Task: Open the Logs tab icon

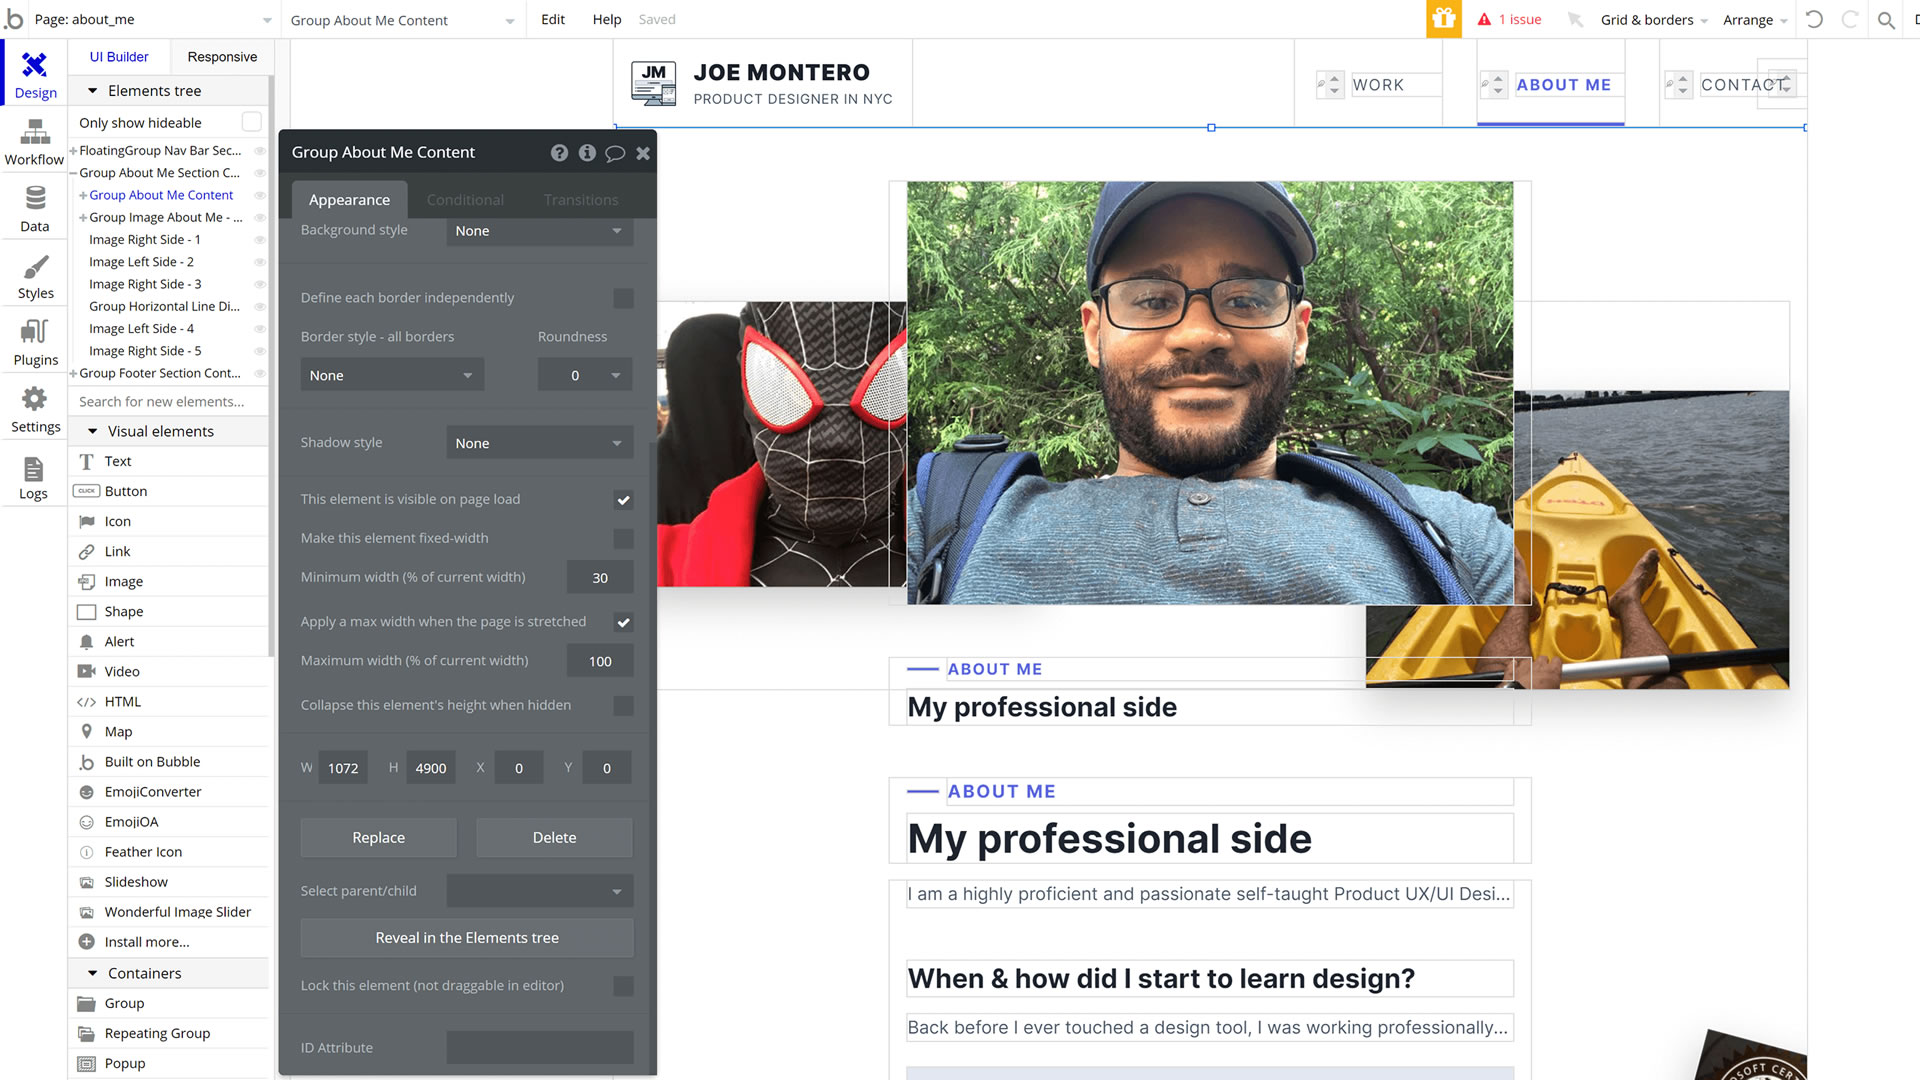Action: (x=33, y=468)
